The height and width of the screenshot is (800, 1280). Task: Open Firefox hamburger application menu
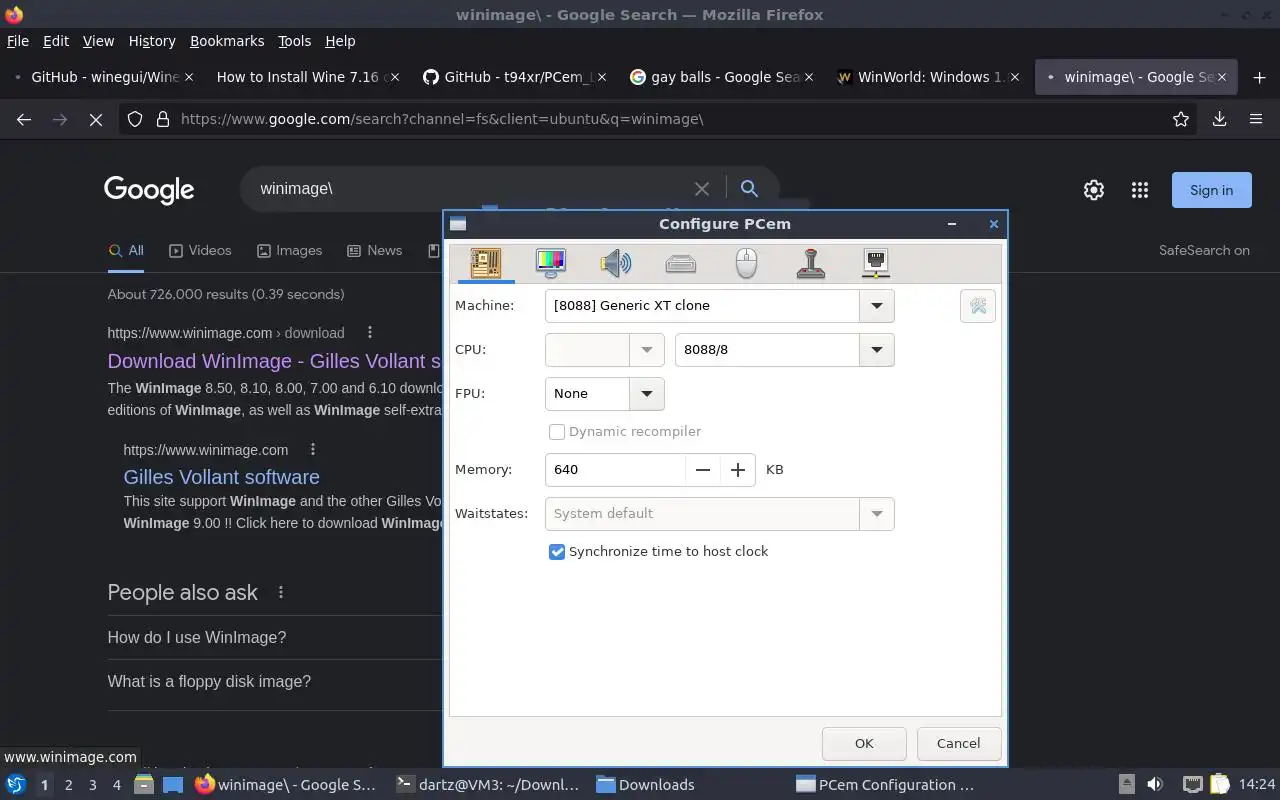[x=1256, y=119]
